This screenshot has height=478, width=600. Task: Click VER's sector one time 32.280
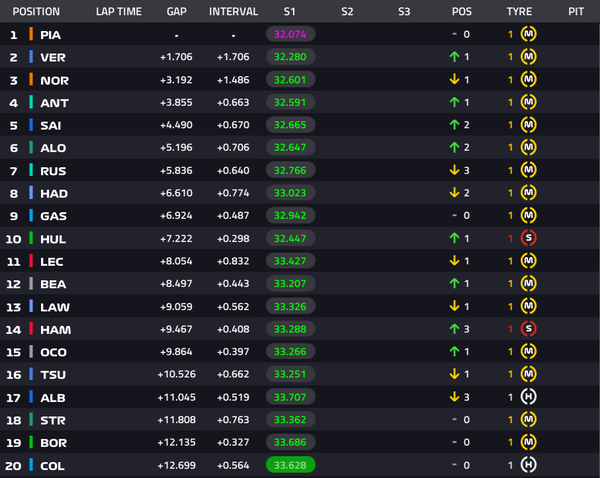(x=290, y=57)
